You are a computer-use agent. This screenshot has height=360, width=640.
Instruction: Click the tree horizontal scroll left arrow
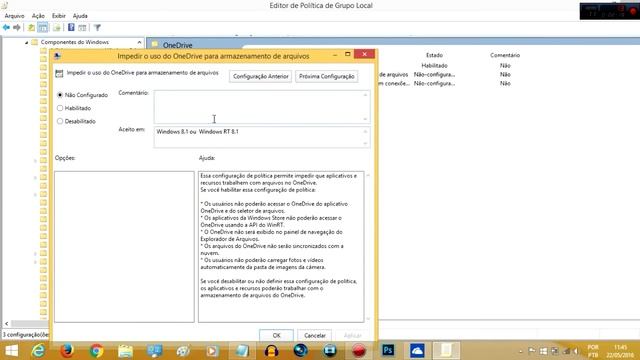click(x=6, y=323)
